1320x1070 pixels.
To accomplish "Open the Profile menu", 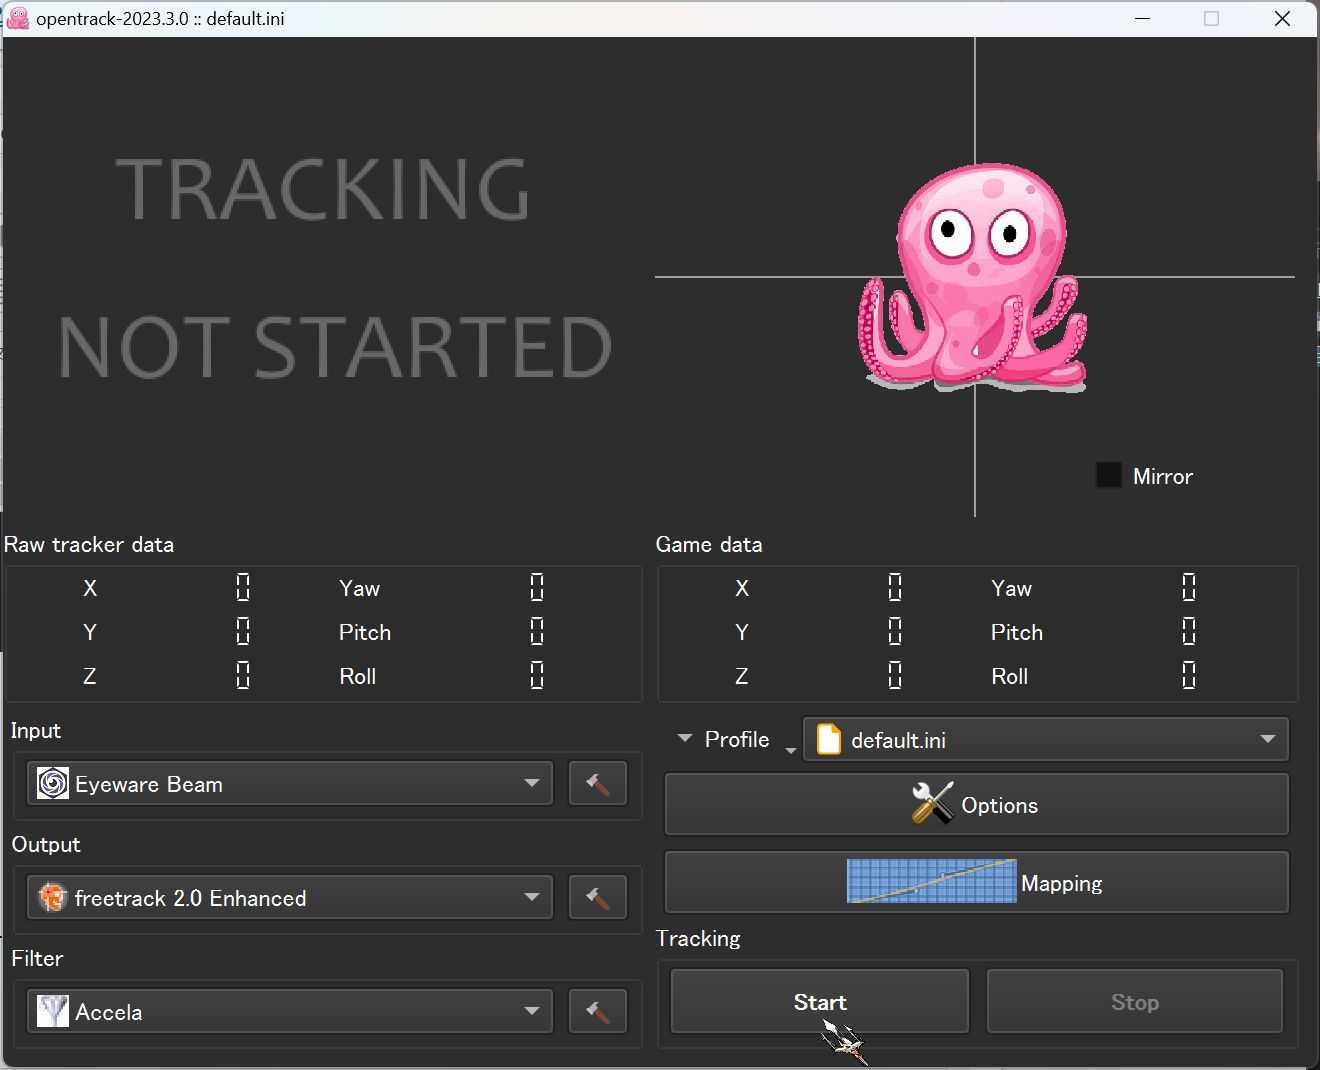I will click(x=731, y=739).
